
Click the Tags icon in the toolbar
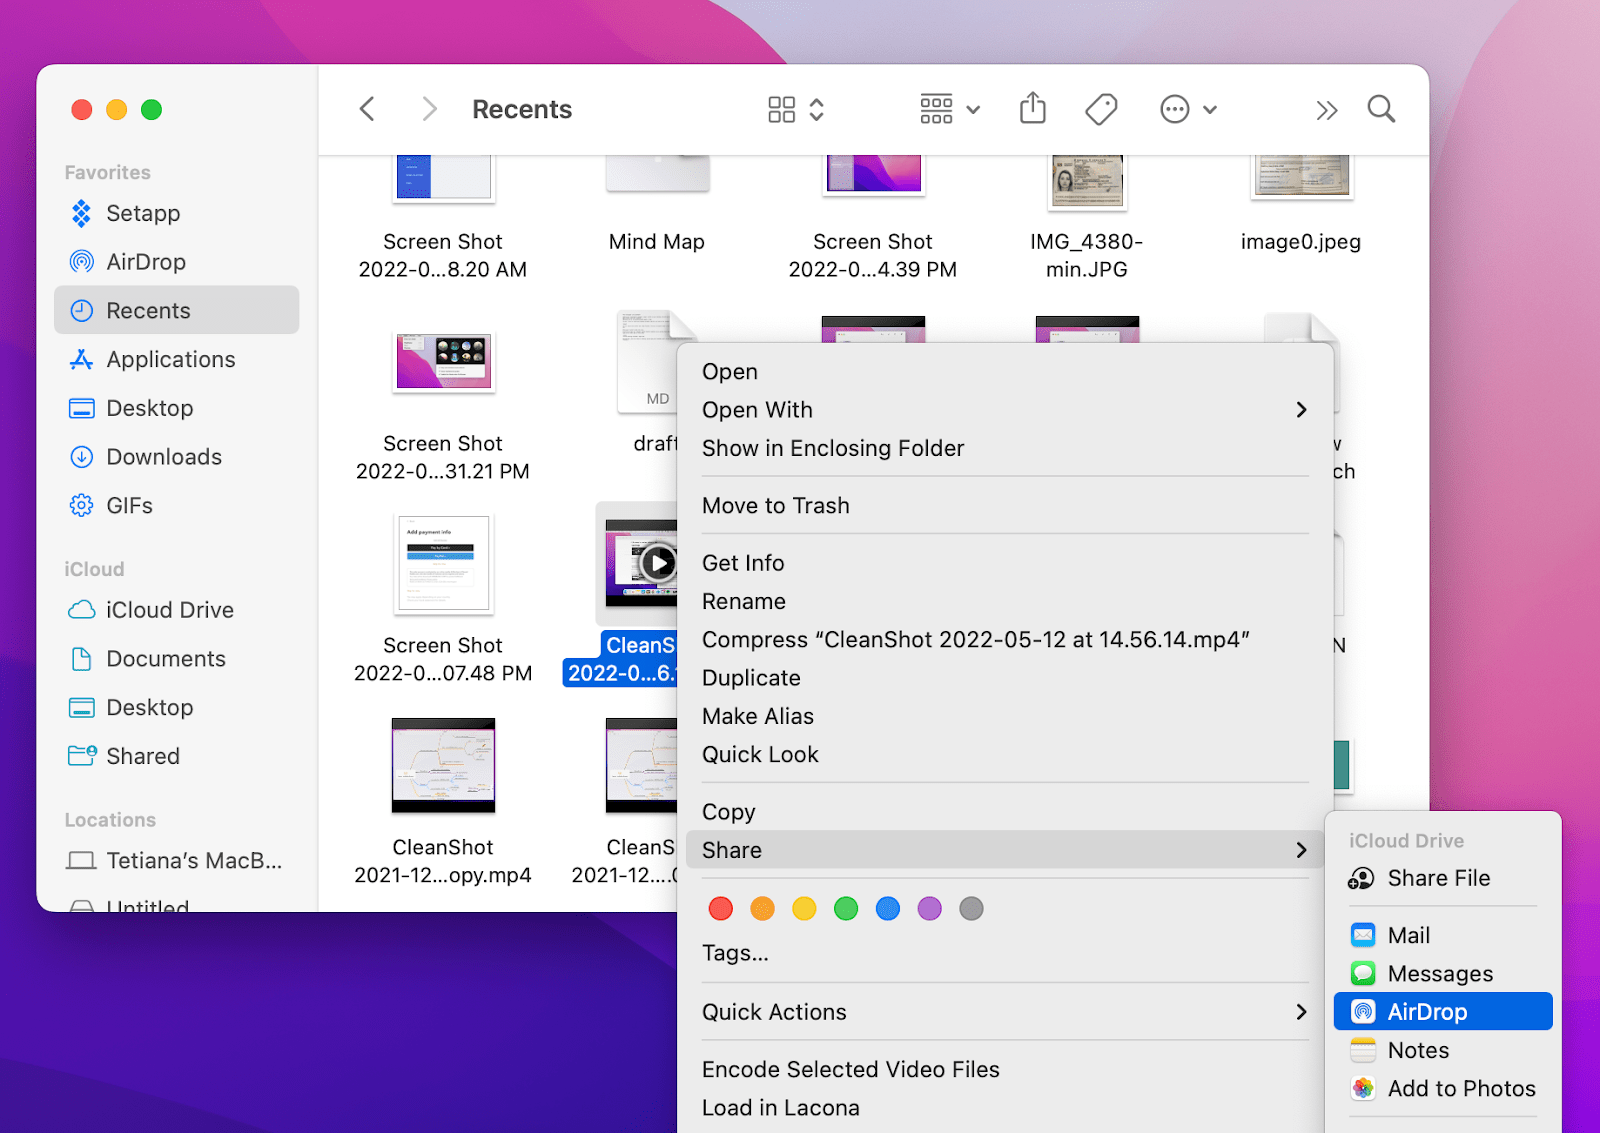pos(1100,109)
